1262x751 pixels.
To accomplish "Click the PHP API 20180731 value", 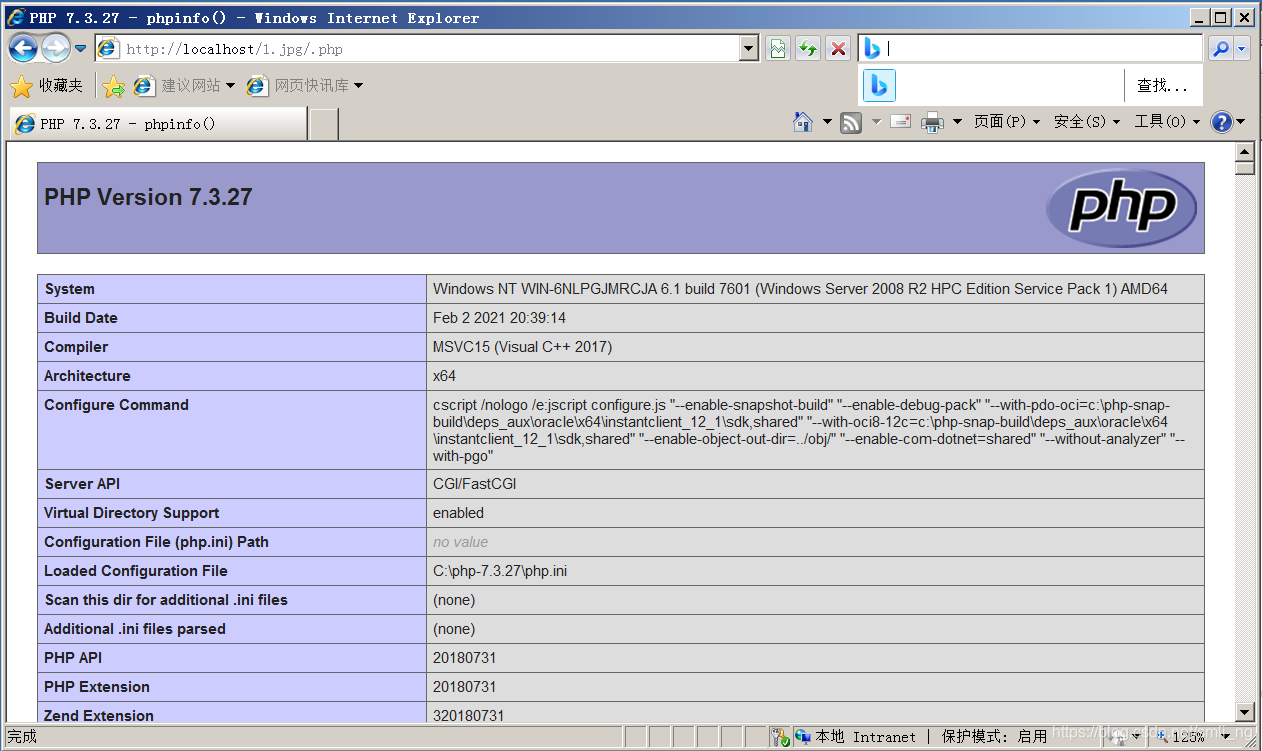I will pos(464,658).
